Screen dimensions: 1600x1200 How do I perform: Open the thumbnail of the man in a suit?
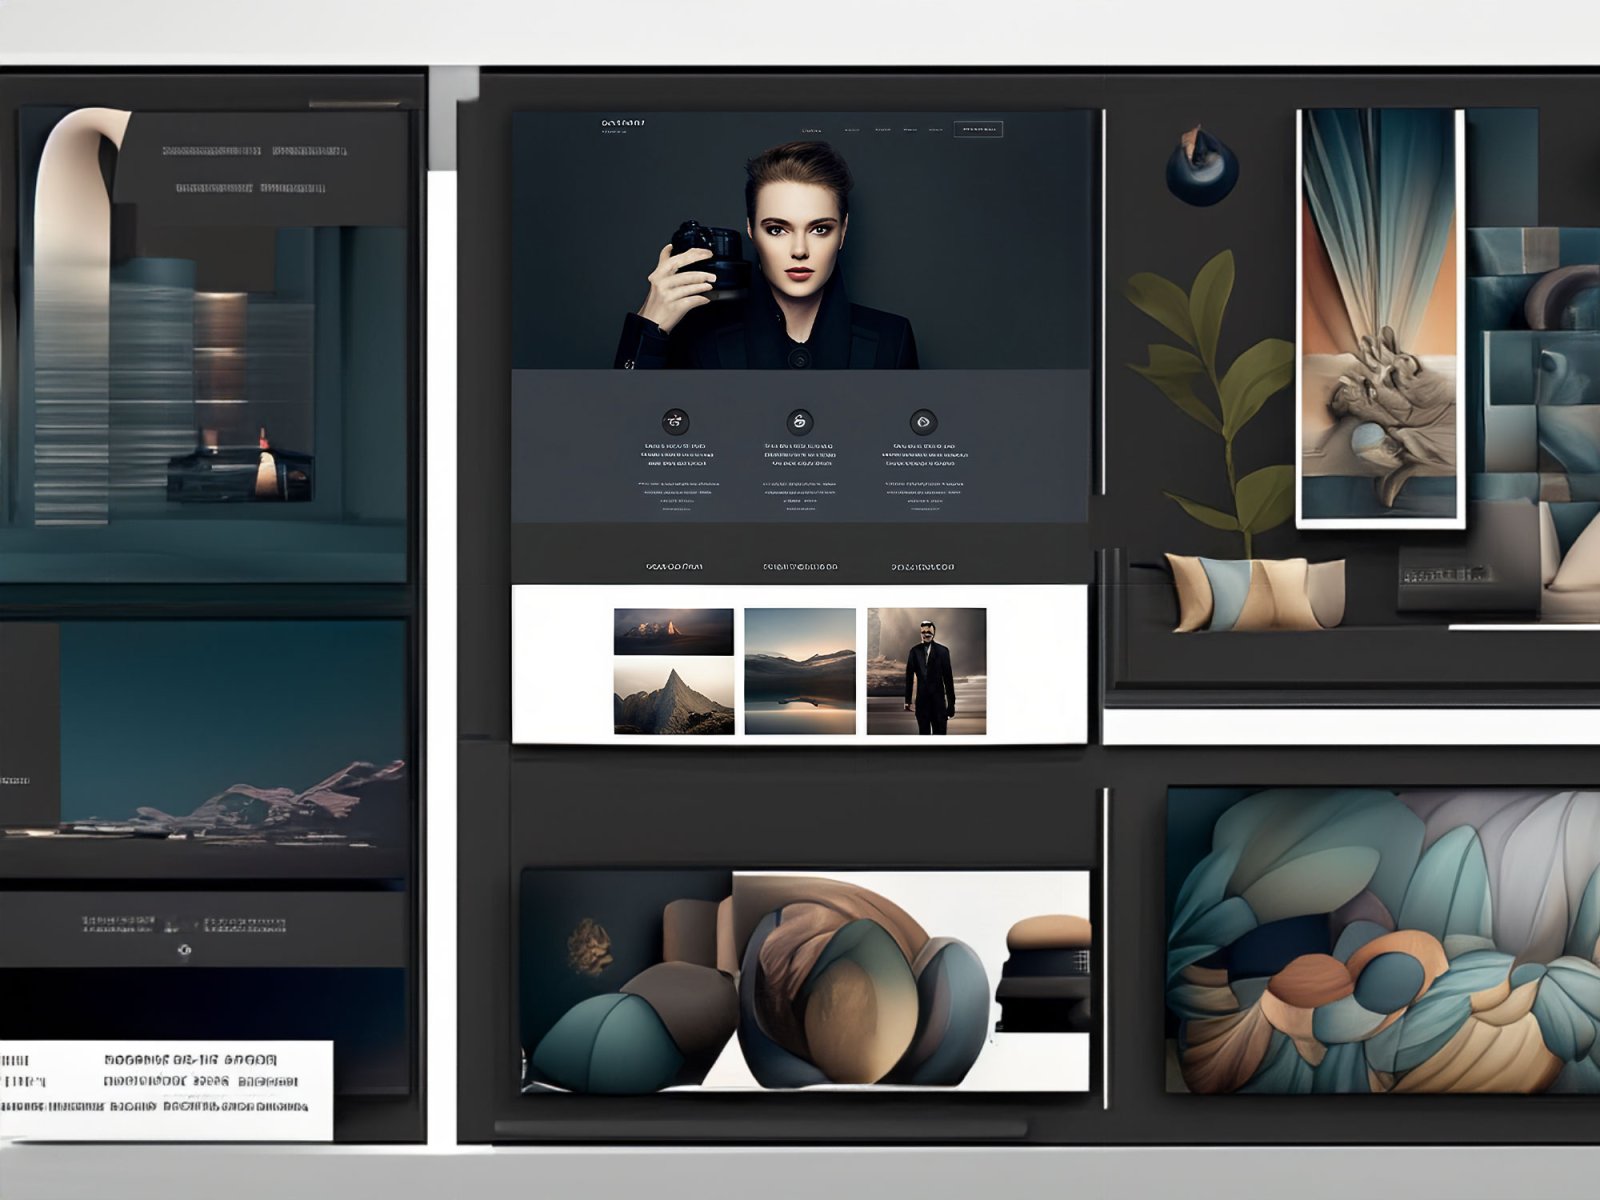point(926,671)
